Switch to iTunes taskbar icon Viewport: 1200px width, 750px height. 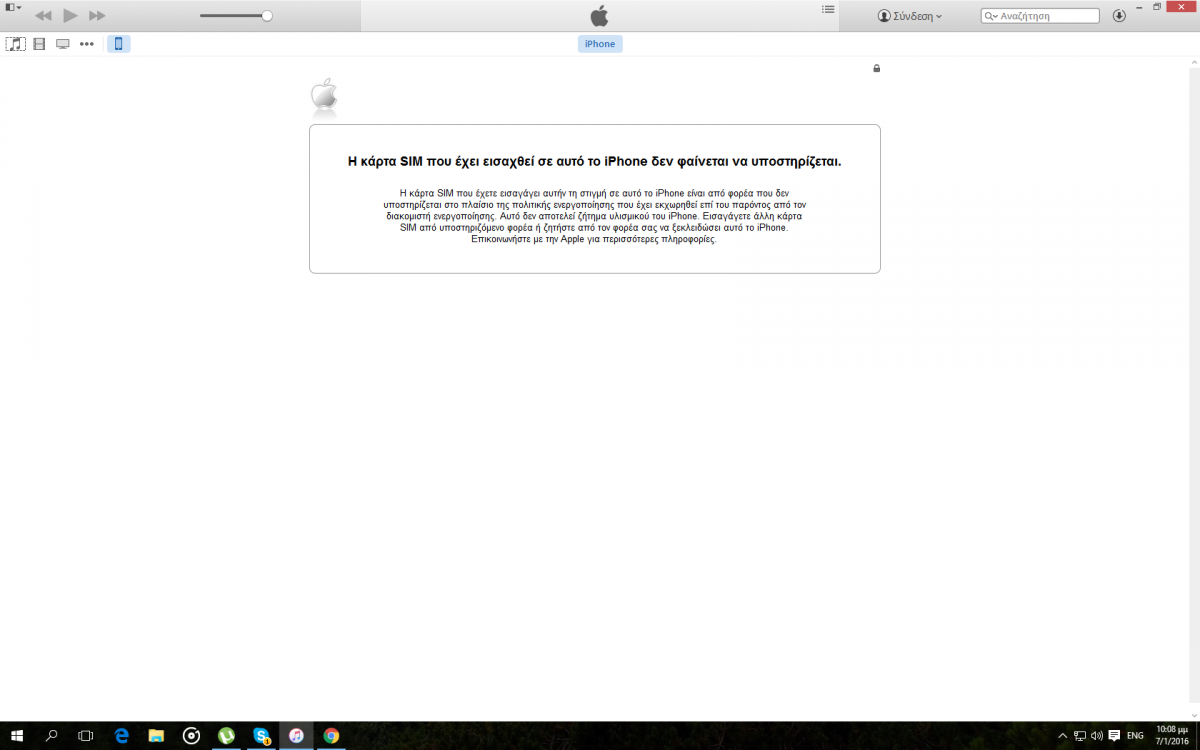click(296, 736)
